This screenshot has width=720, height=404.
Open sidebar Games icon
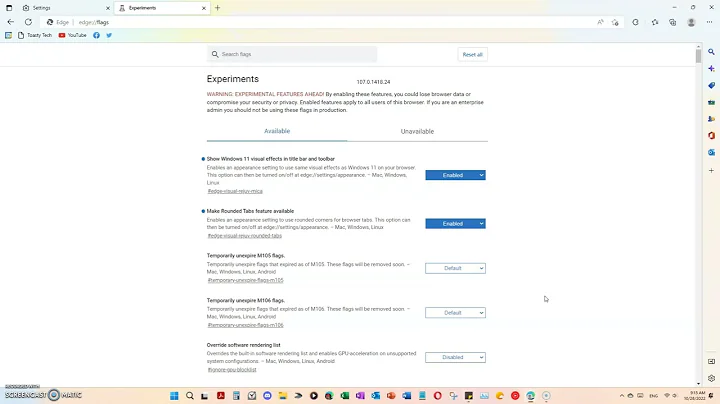point(711,119)
